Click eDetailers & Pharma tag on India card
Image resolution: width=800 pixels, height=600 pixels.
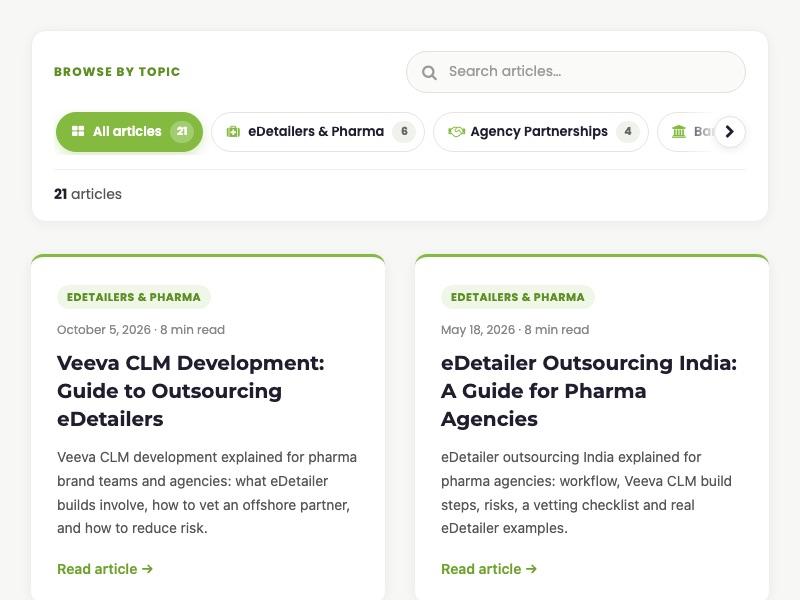tap(517, 297)
